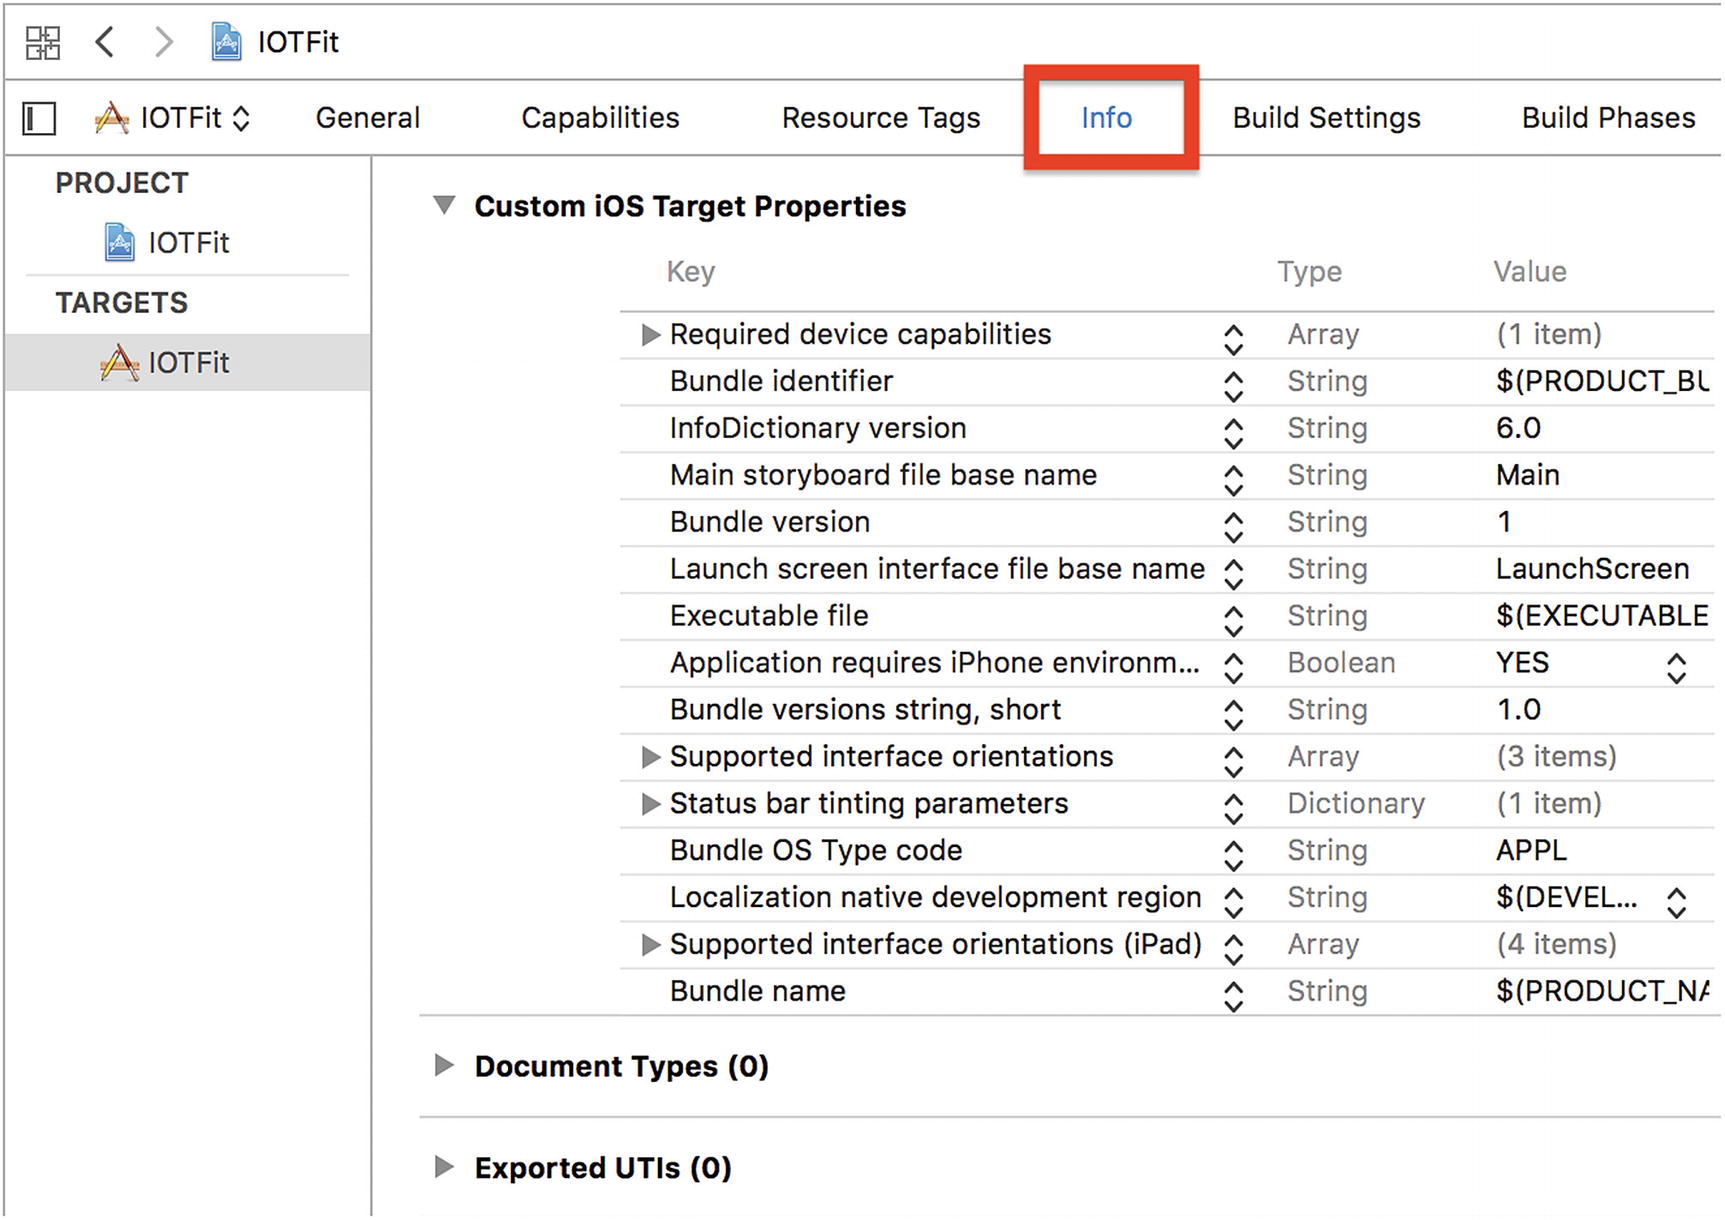
Task: Click the IOTFit project file icon in breadcrumb
Action: [x=226, y=42]
